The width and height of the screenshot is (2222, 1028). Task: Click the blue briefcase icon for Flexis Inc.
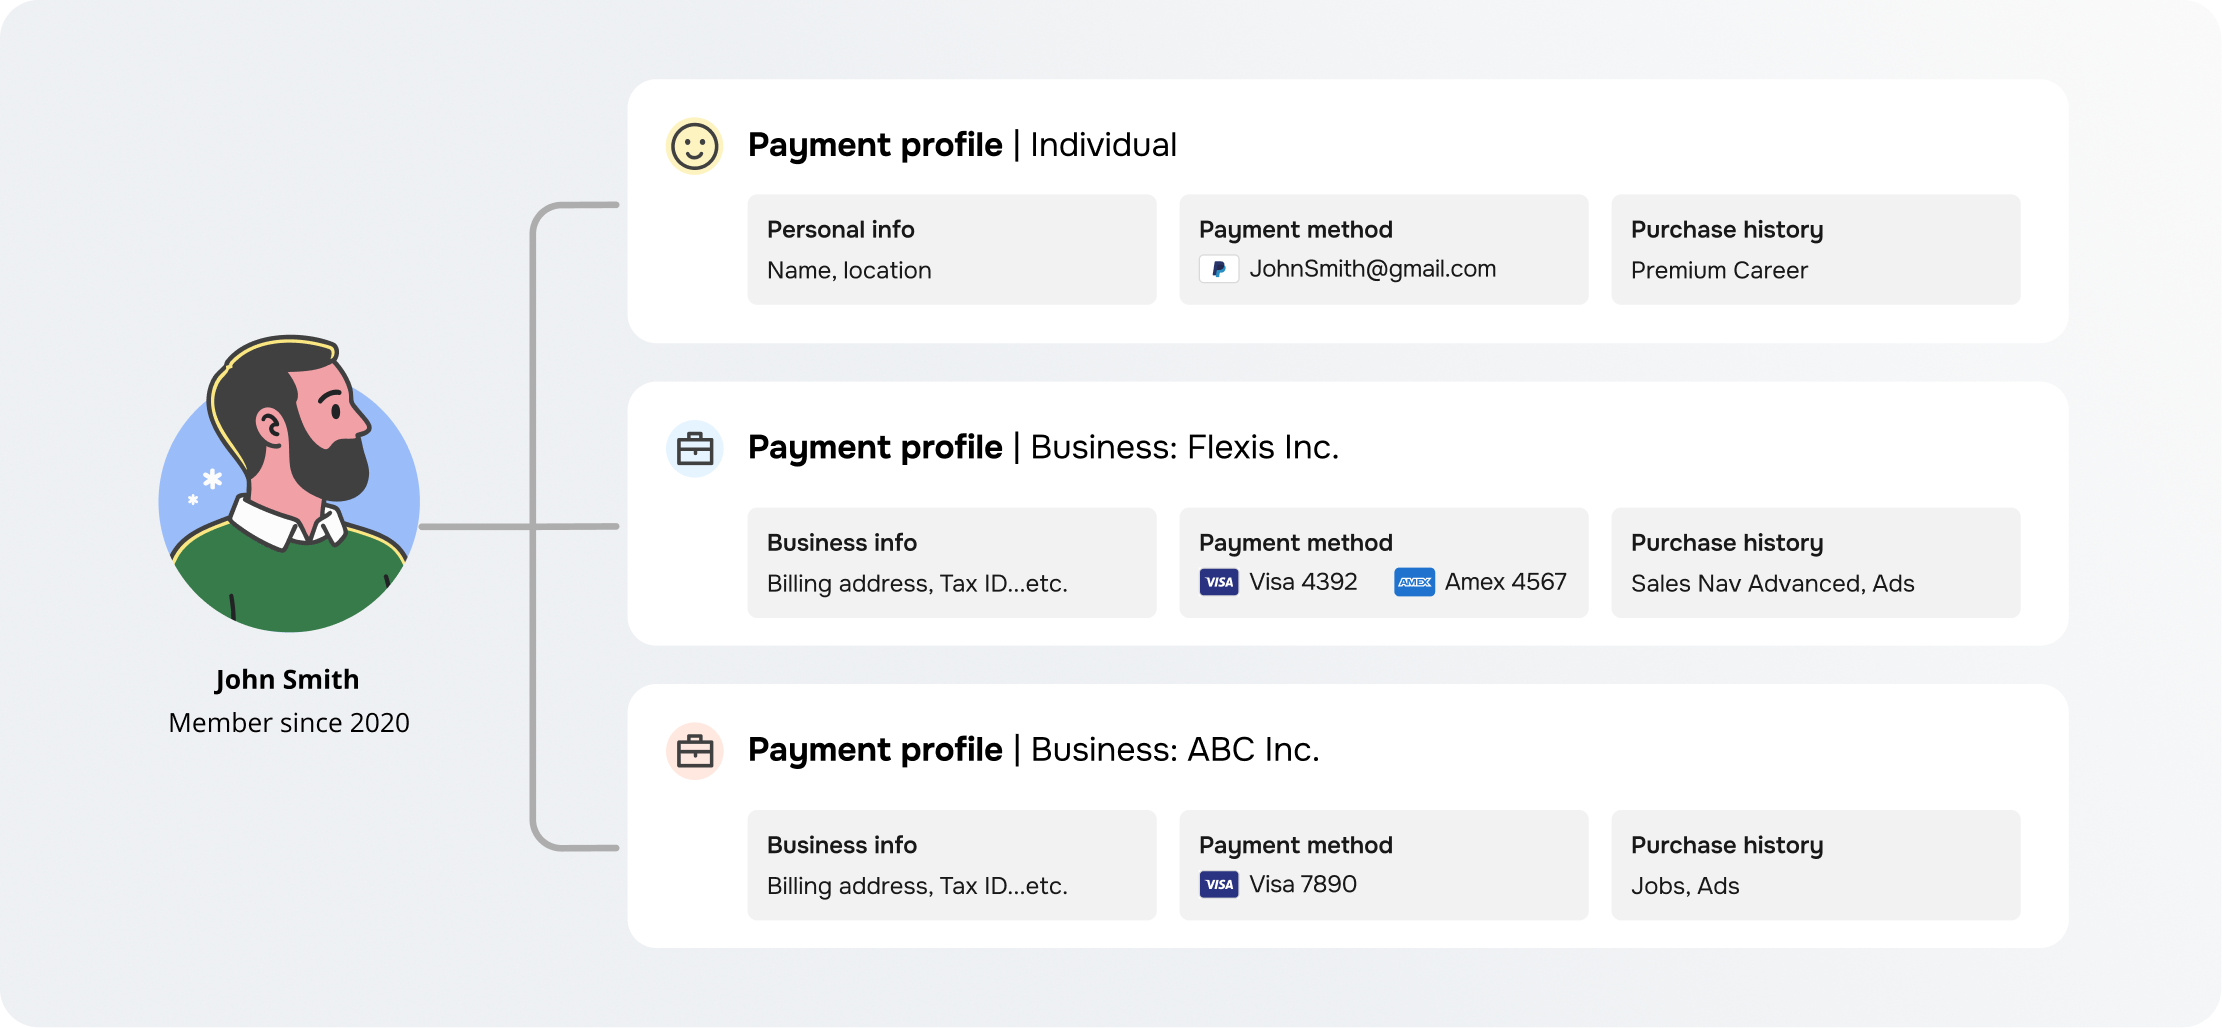pos(694,449)
